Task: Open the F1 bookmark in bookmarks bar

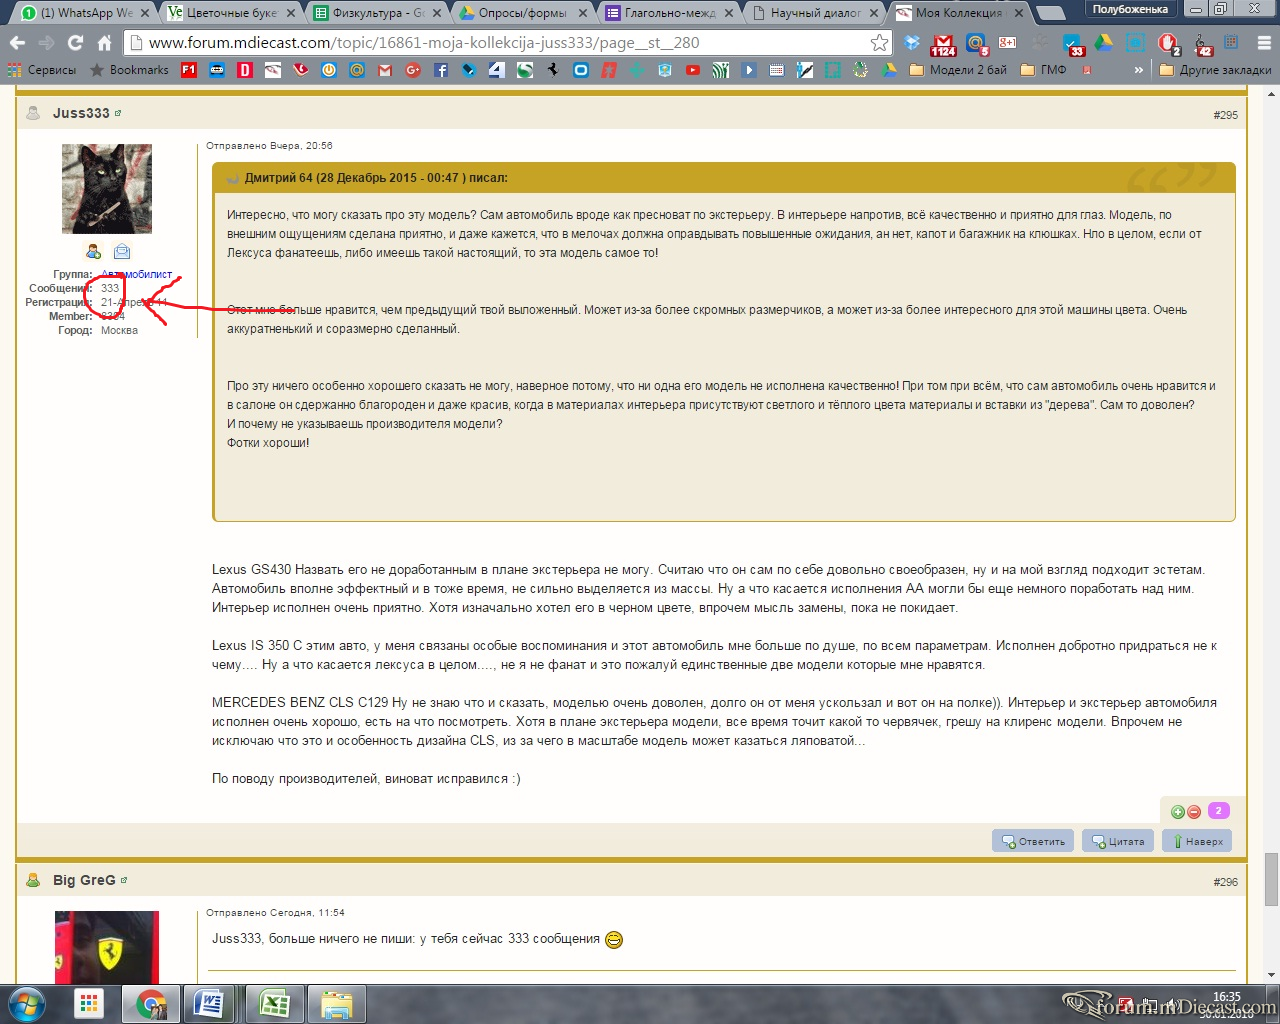Action: pyautogui.click(x=189, y=70)
